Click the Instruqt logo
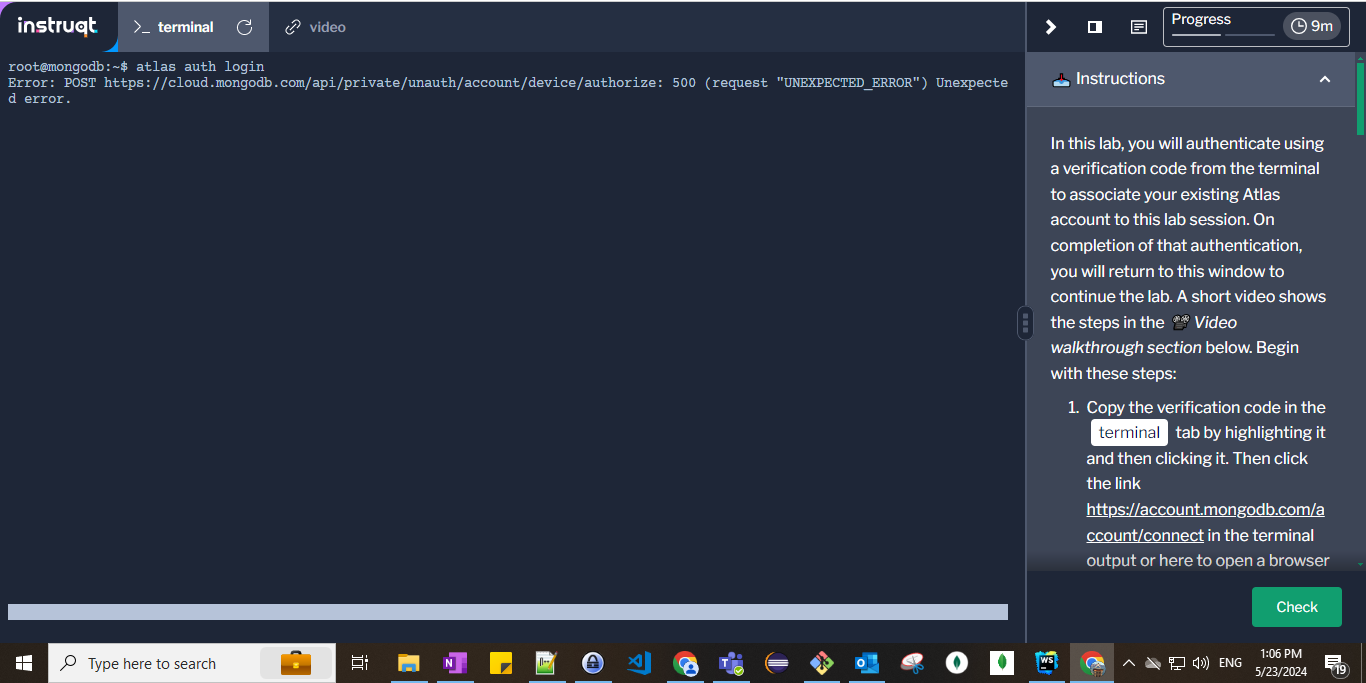 point(57,27)
